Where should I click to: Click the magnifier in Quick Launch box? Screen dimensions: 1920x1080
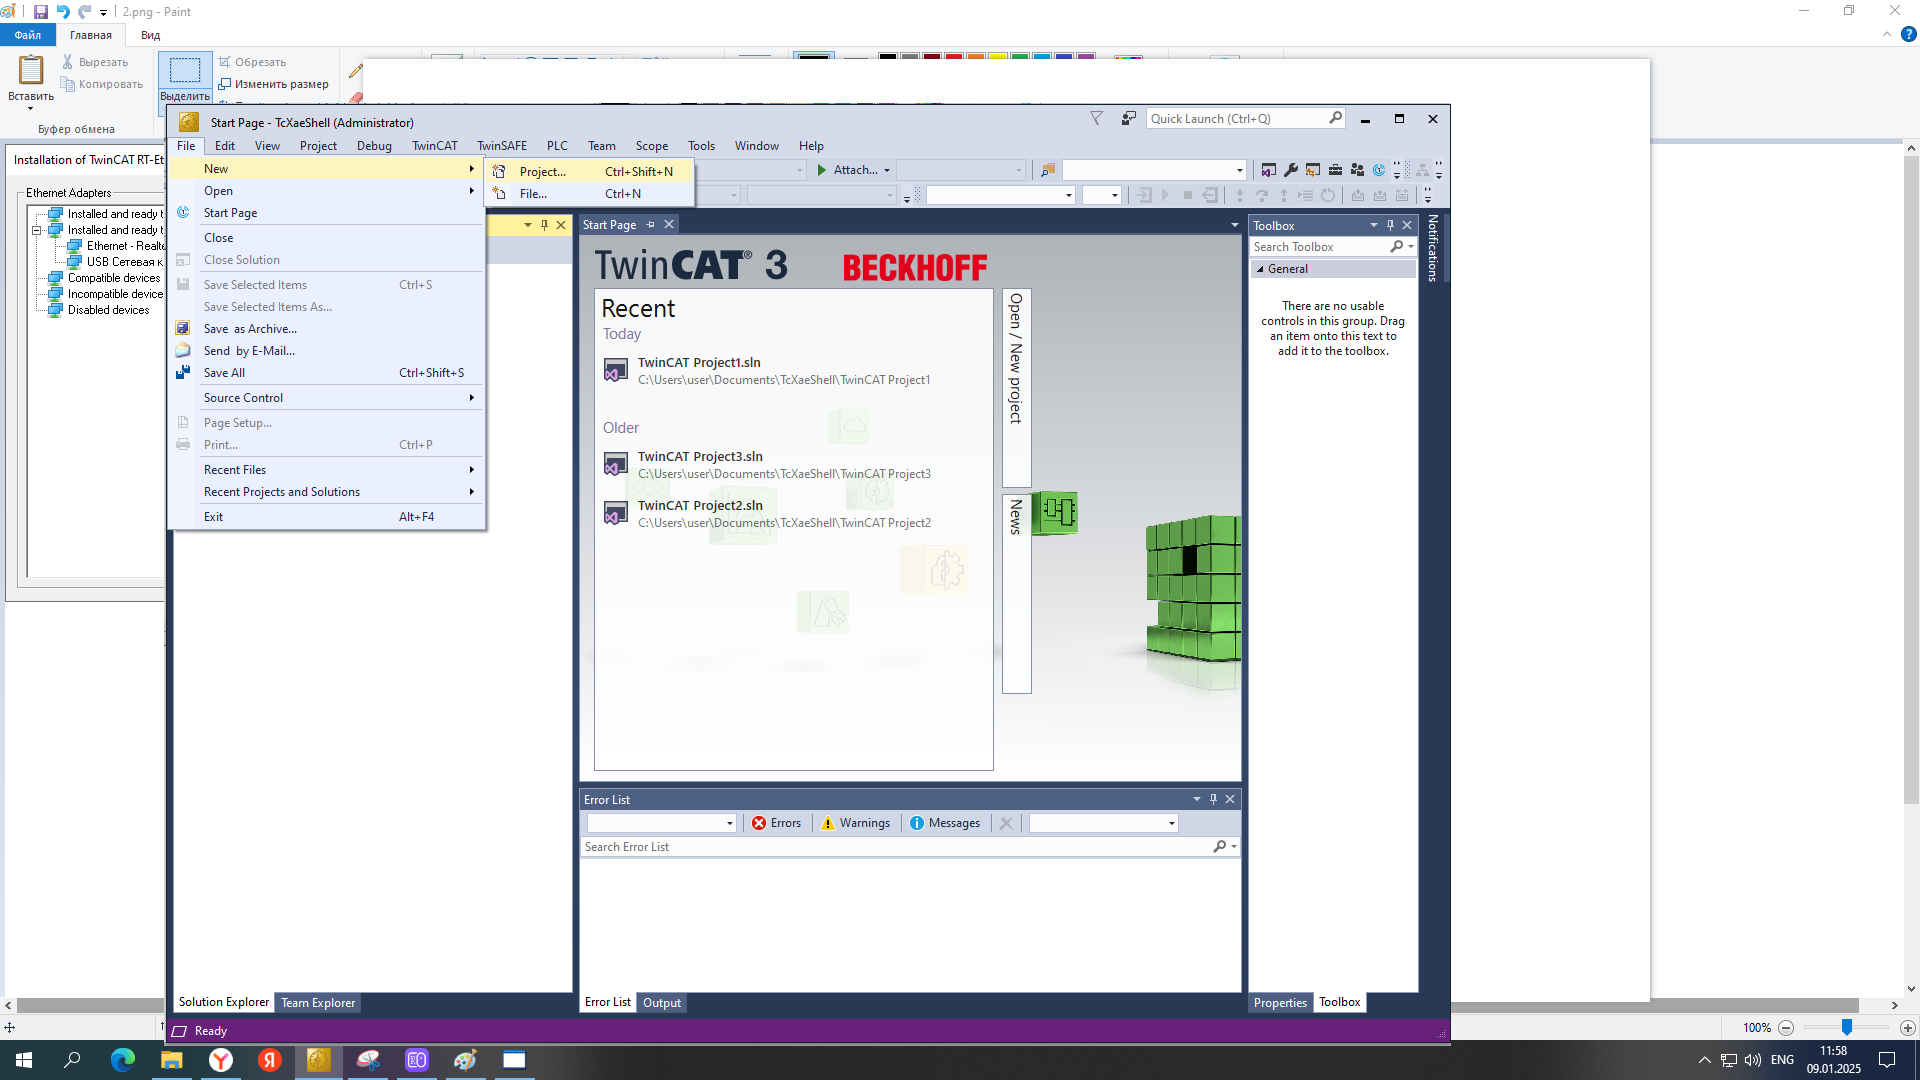click(x=1335, y=118)
